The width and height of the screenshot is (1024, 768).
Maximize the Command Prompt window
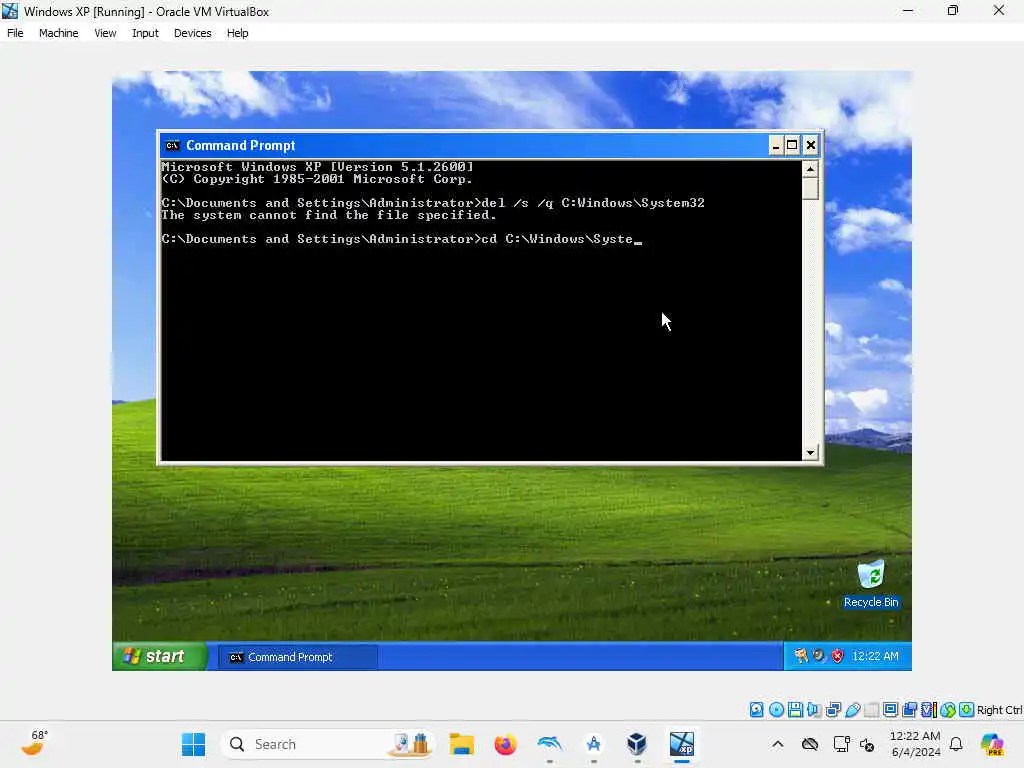click(x=792, y=146)
